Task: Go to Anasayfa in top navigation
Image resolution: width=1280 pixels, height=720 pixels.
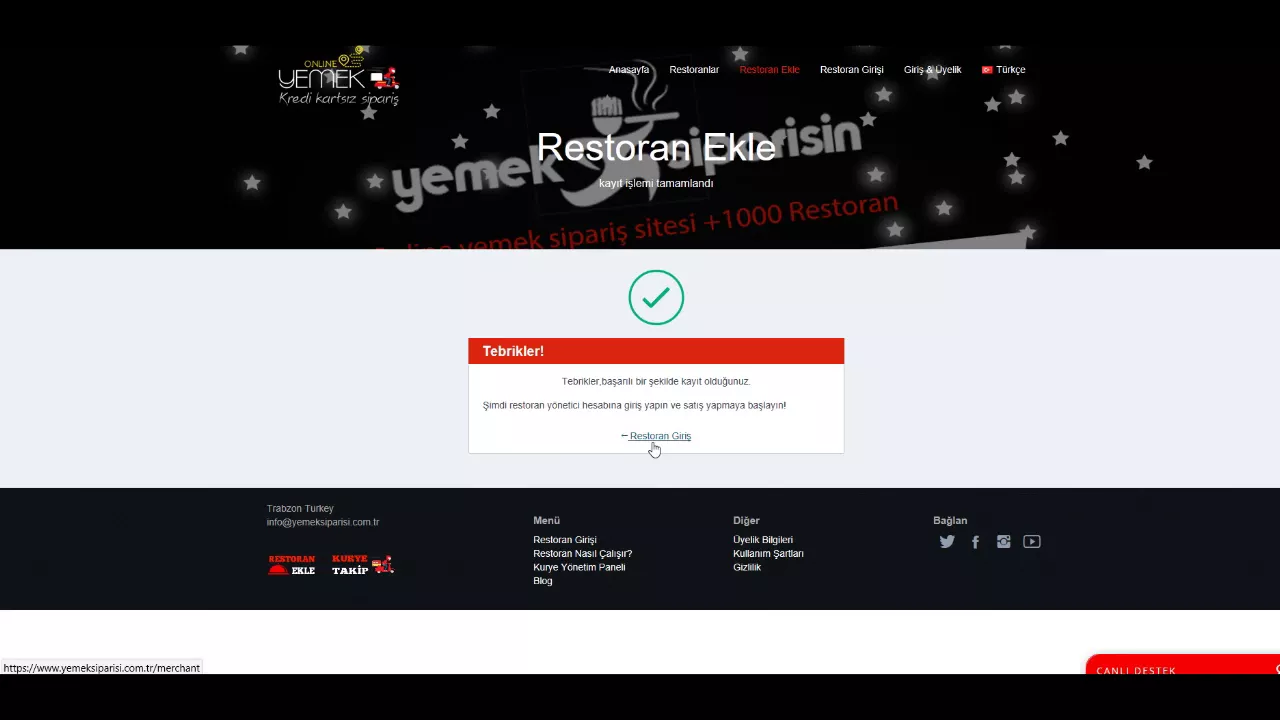Action: pos(629,70)
